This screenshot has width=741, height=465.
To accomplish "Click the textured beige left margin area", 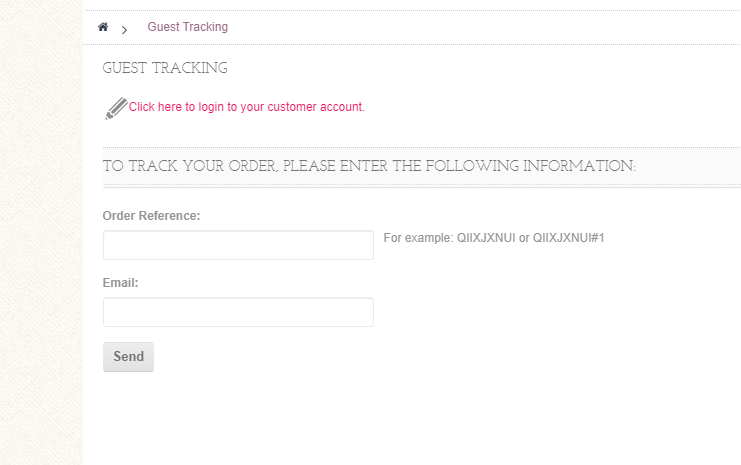I will tap(40, 250).
